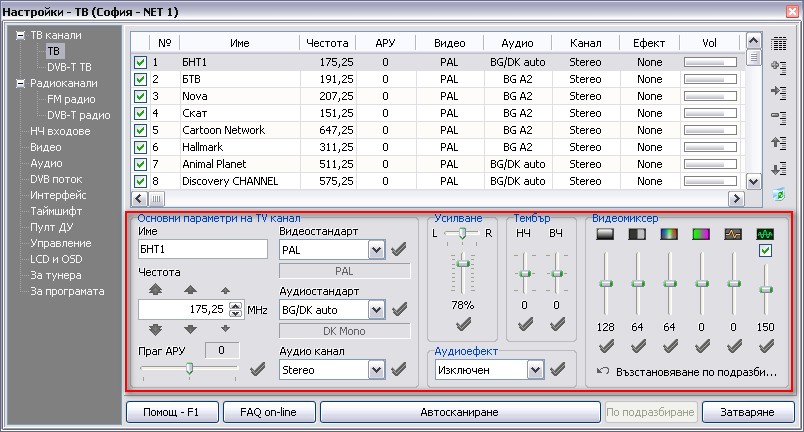This screenshot has height=432, width=804.
Task: Uncheck the Скат channel checkbox
Action: (x=140, y=113)
